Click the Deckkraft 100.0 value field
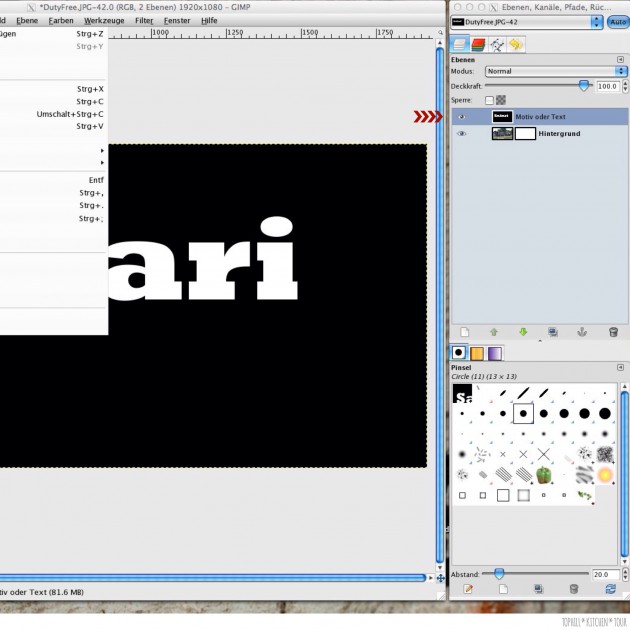The height and width of the screenshot is (630, 630). pos(608,86)
